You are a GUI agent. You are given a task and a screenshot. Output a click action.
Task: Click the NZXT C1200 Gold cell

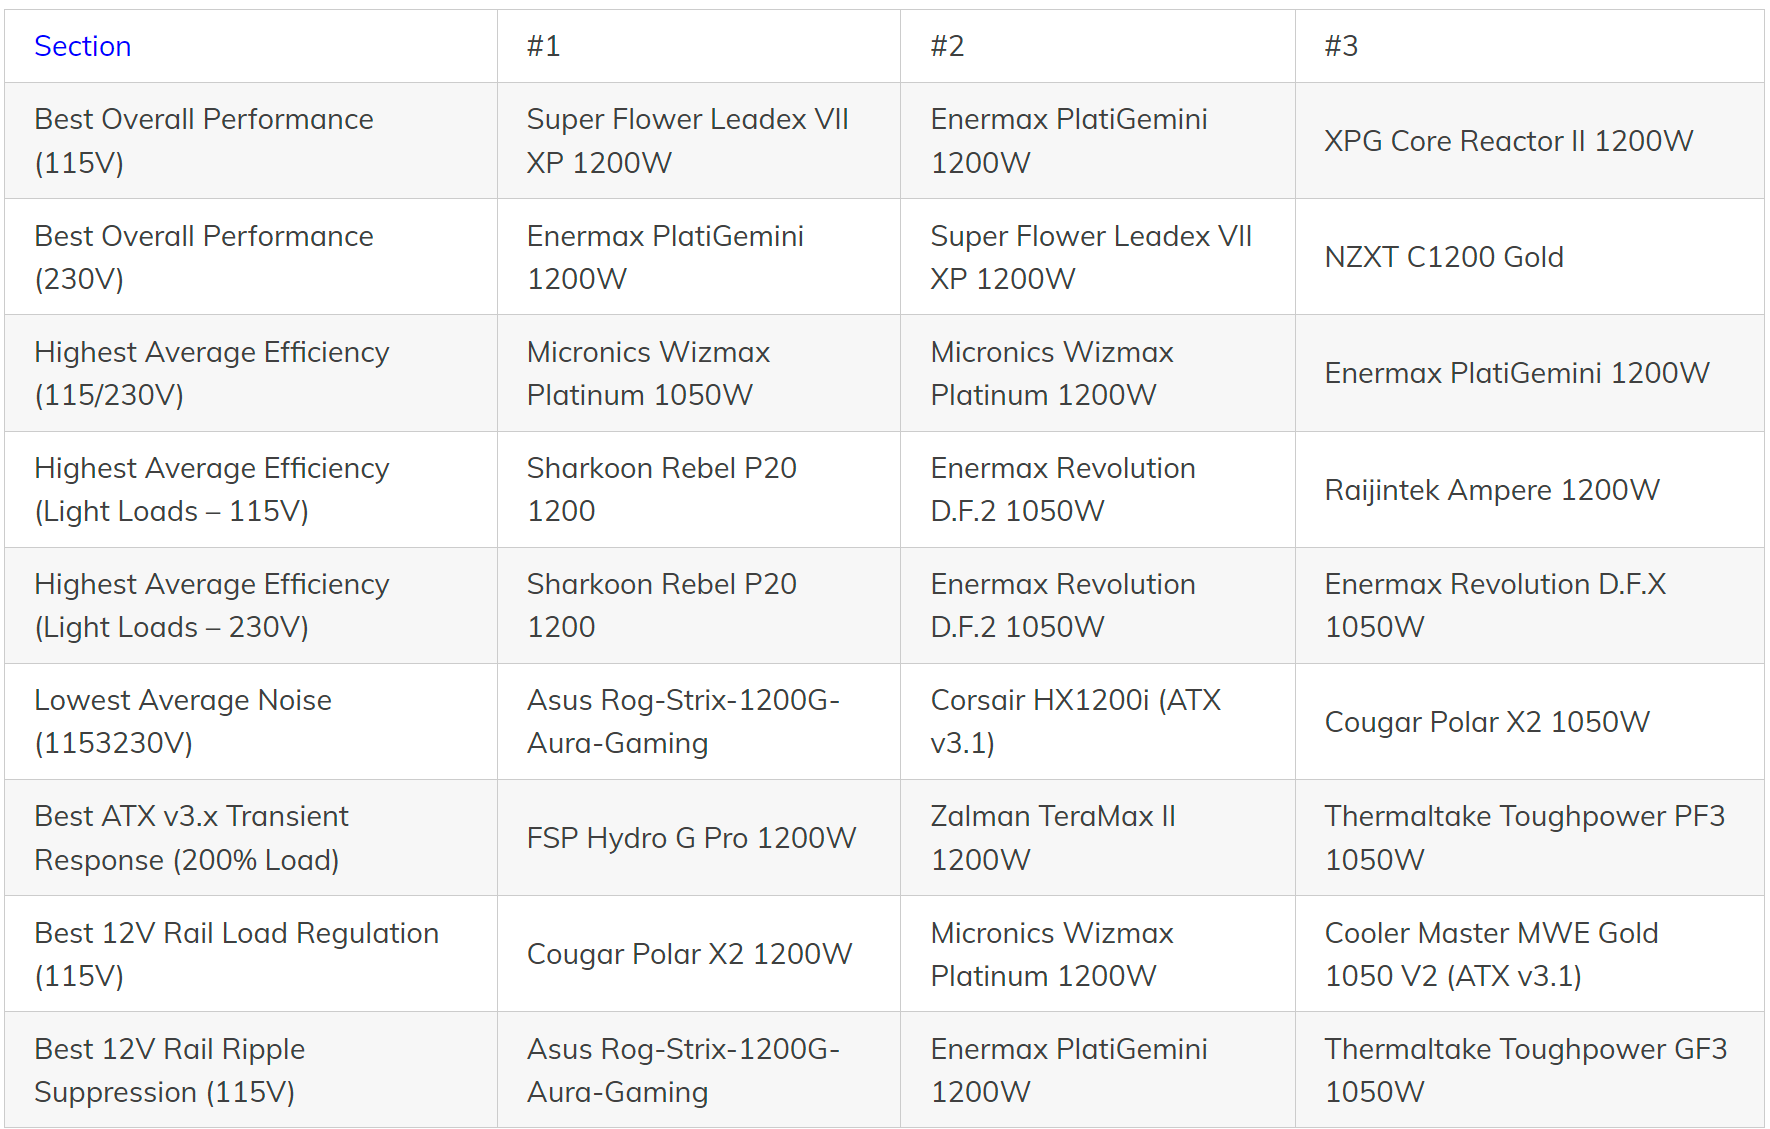click(x=1443, y=257)
